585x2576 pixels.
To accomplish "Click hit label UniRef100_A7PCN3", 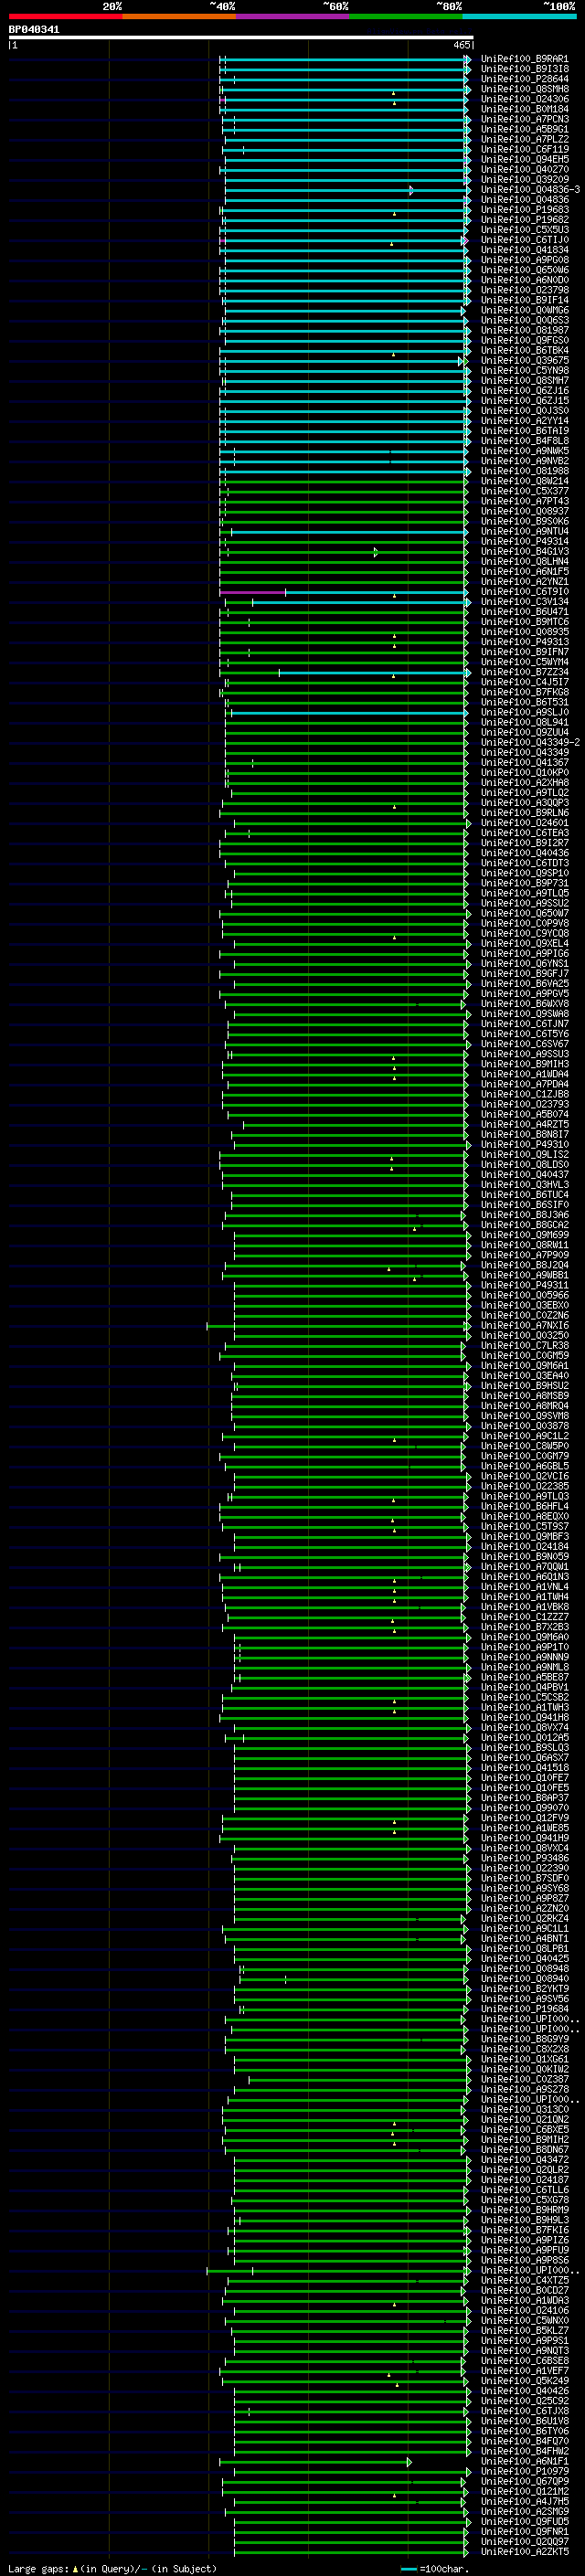I will click(x=524, y=119).
